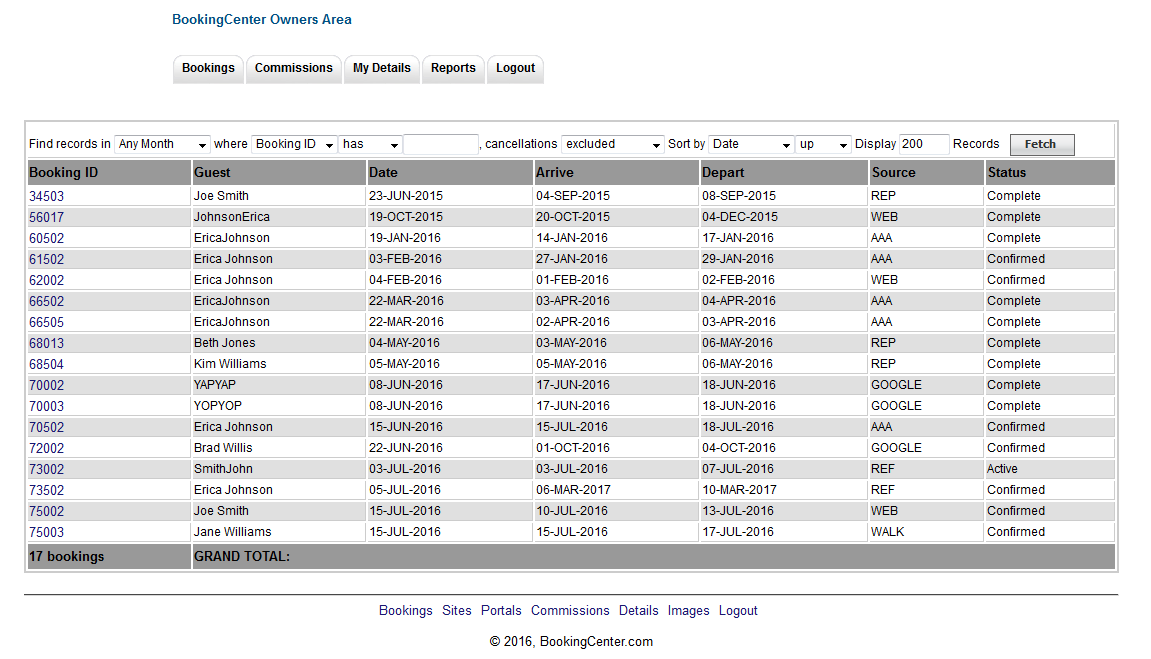Expand the 'has' condition dropdown

coord(370,144)
